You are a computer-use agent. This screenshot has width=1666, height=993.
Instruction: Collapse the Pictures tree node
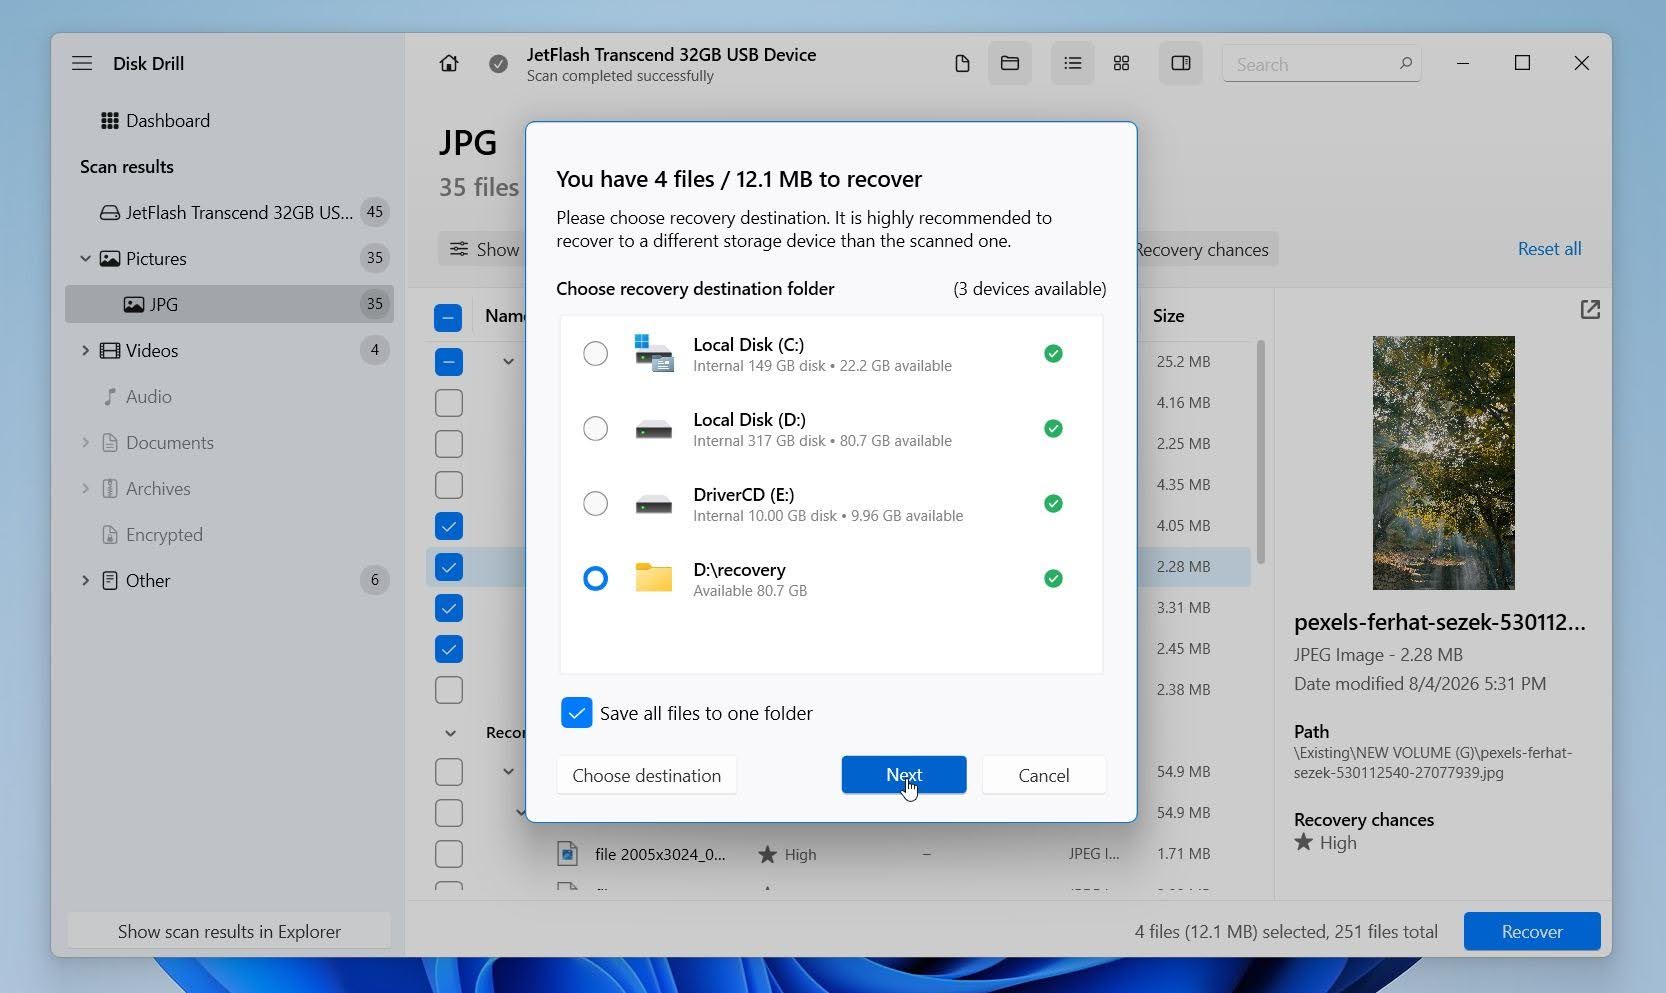85,258
